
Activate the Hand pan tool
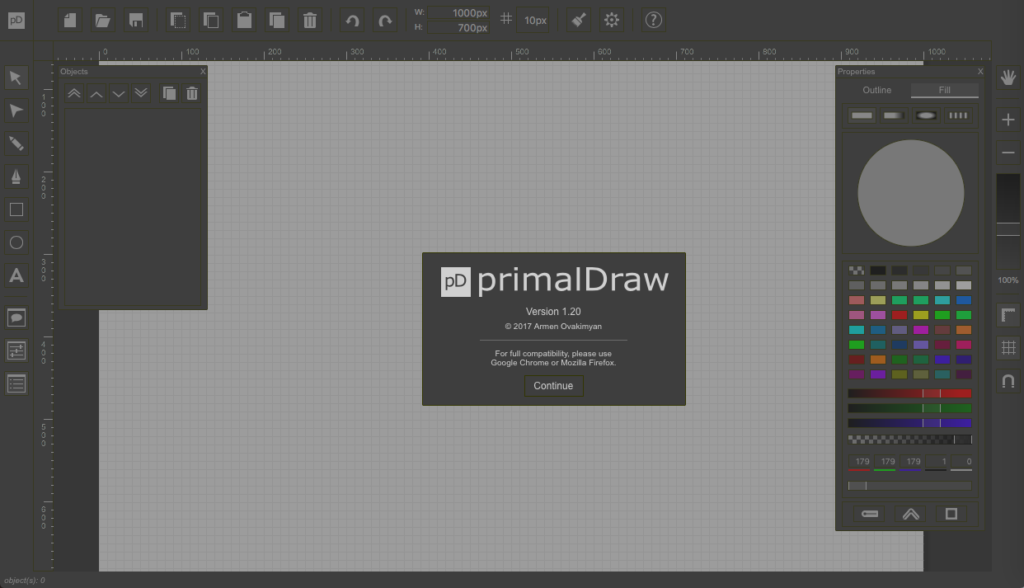click(x=1009, y=77)
